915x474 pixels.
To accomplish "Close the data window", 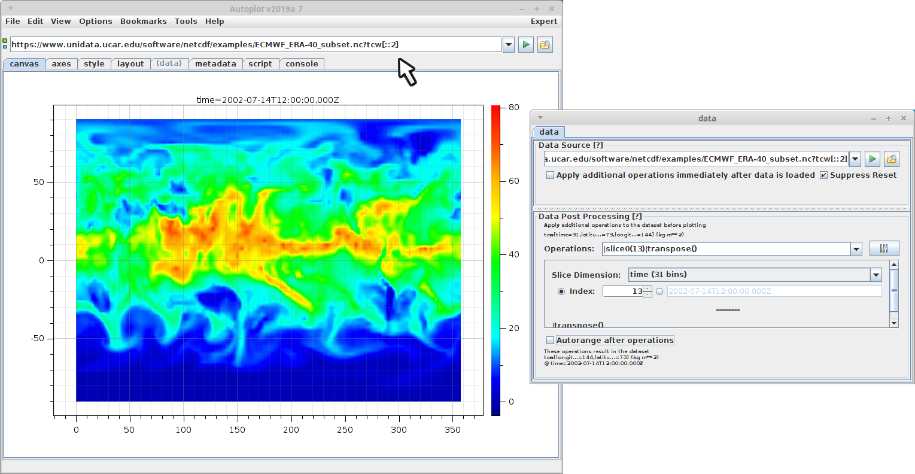I will click(x=904, y=118).
